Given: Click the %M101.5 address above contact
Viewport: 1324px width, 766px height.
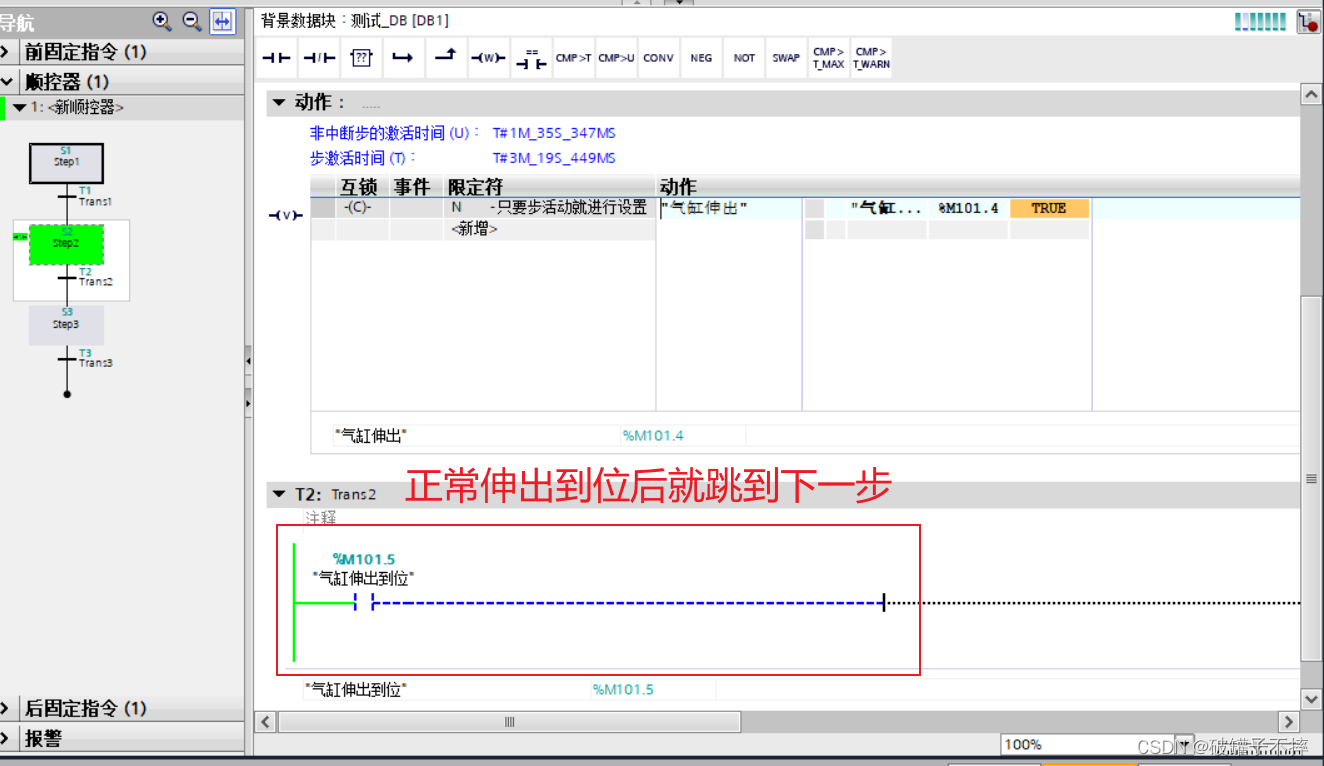Looking at the screenshot, I should 364,559.
